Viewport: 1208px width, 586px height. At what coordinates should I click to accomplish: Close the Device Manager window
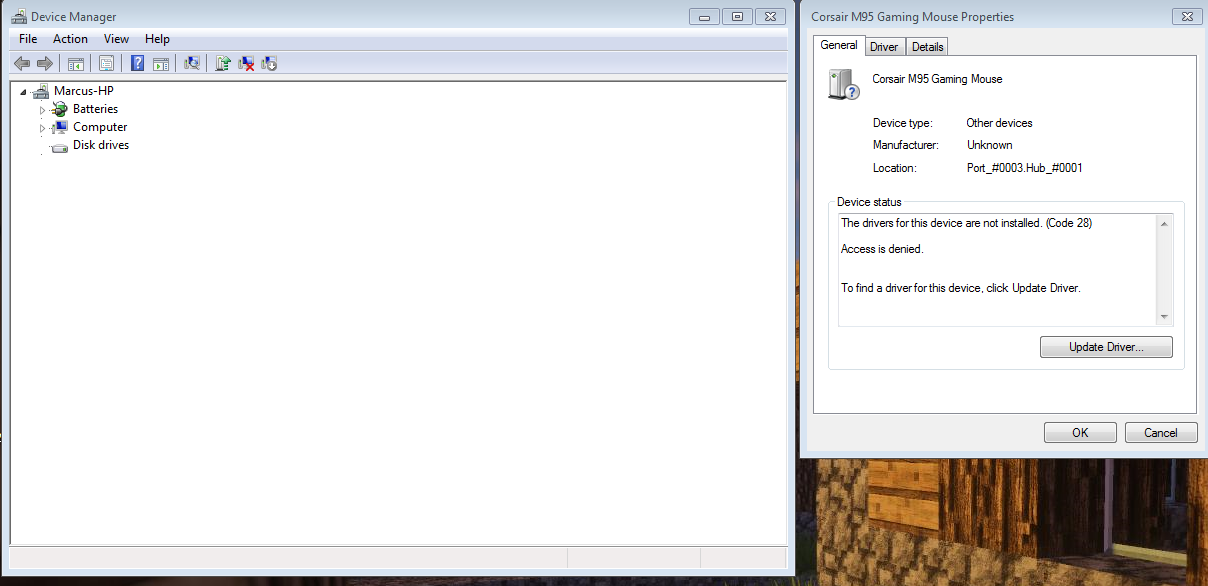768,16
